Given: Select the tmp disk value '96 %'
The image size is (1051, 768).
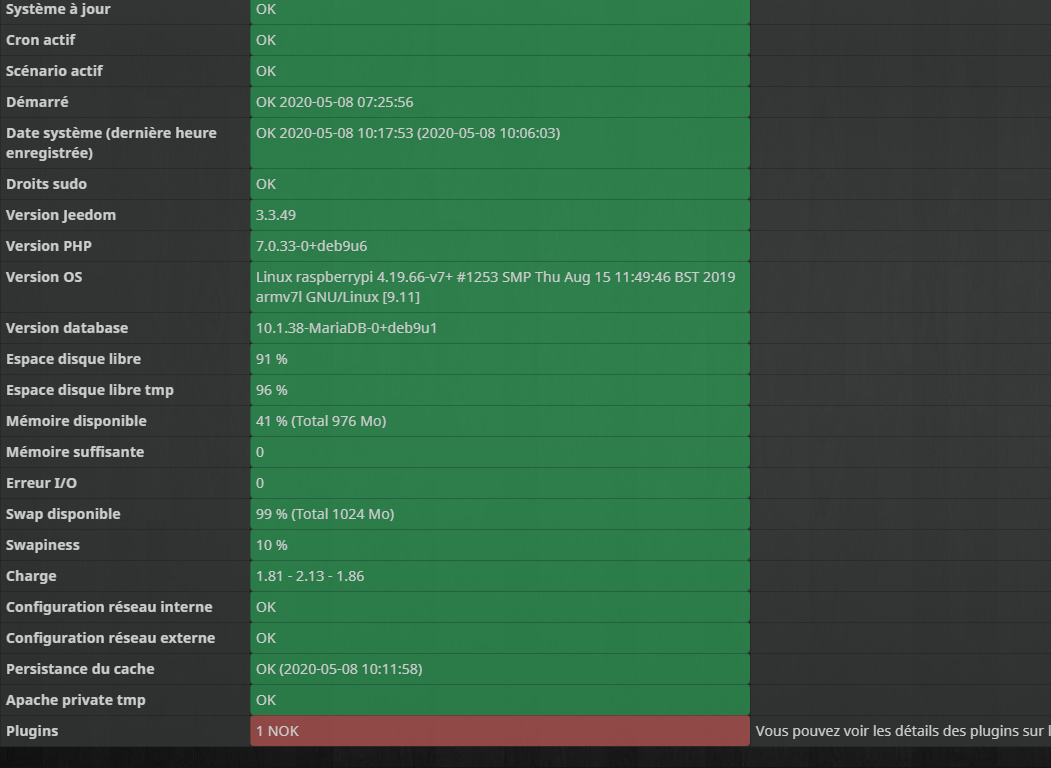Looking at the screenshot, I should pyautogui.click(x=271, y=390).
